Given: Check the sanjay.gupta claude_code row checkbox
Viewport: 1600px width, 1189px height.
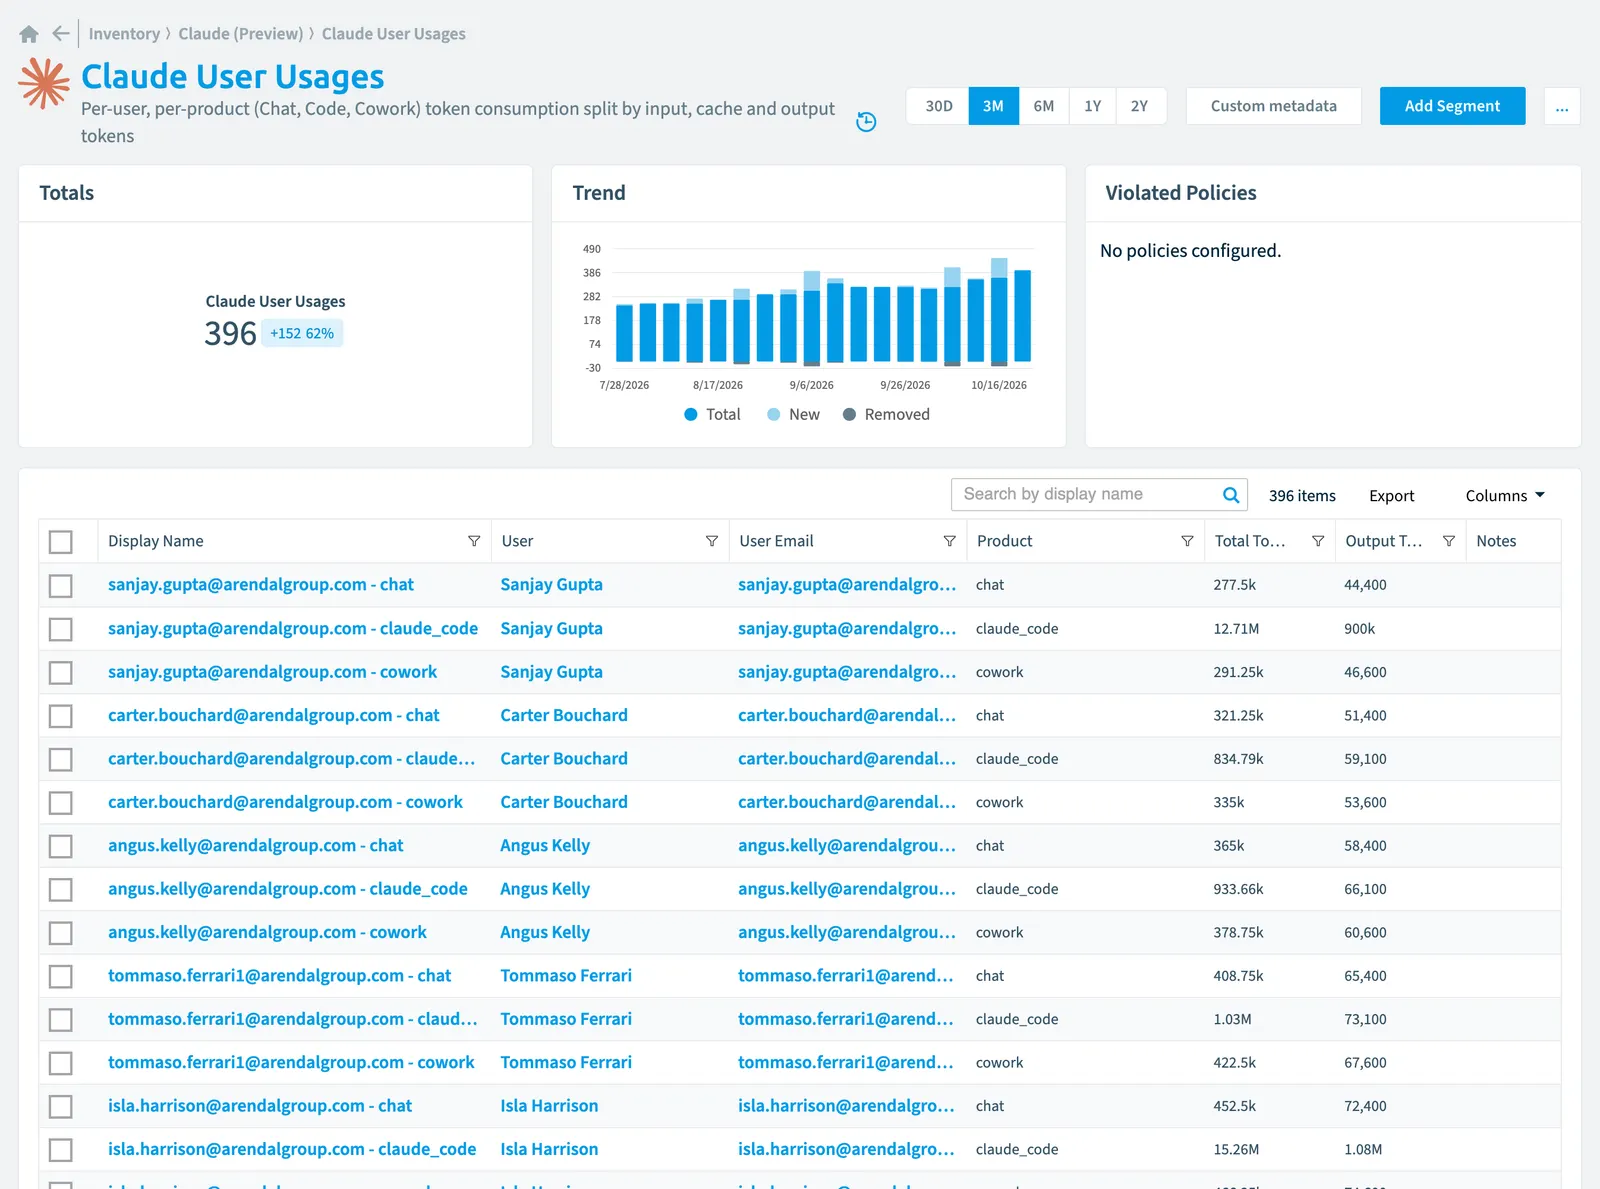Looking at the screenshot, I should [61, 629].
